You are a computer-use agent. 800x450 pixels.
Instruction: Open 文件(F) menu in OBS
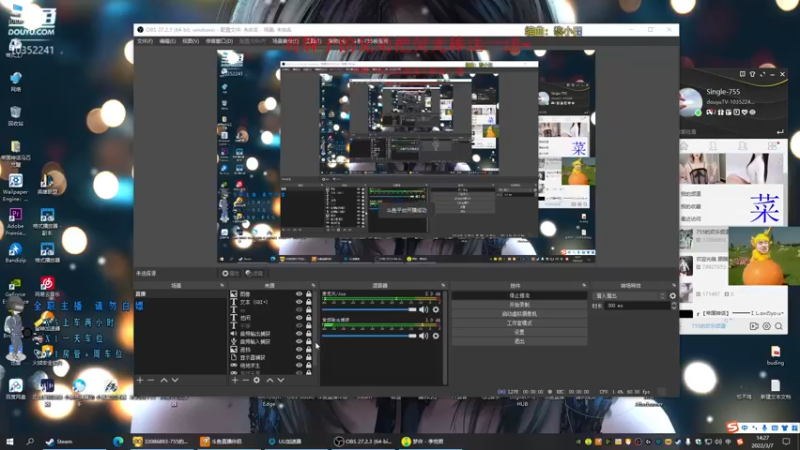tap(145, 41)
